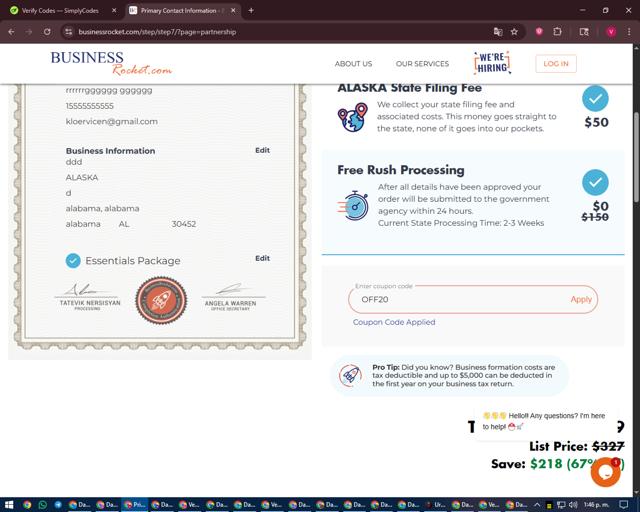Open the Chrome profile avatar
Screen dimensions: 640x512
(611, 32)
